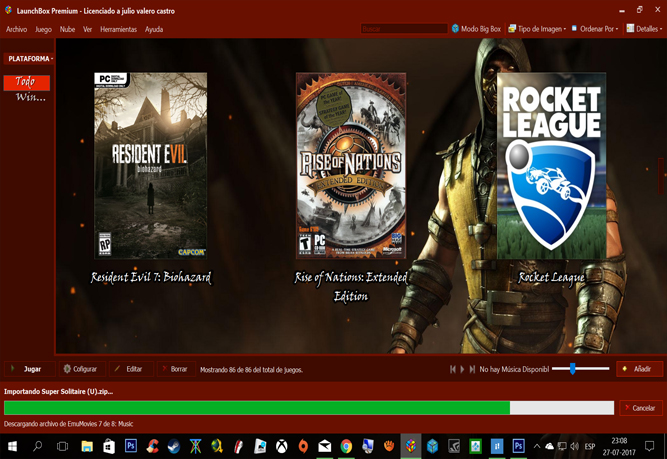The width and height of the screenshot is (667, 459).
Task: Select the Rocket League cover art
Action: click(x=552, y=165)
